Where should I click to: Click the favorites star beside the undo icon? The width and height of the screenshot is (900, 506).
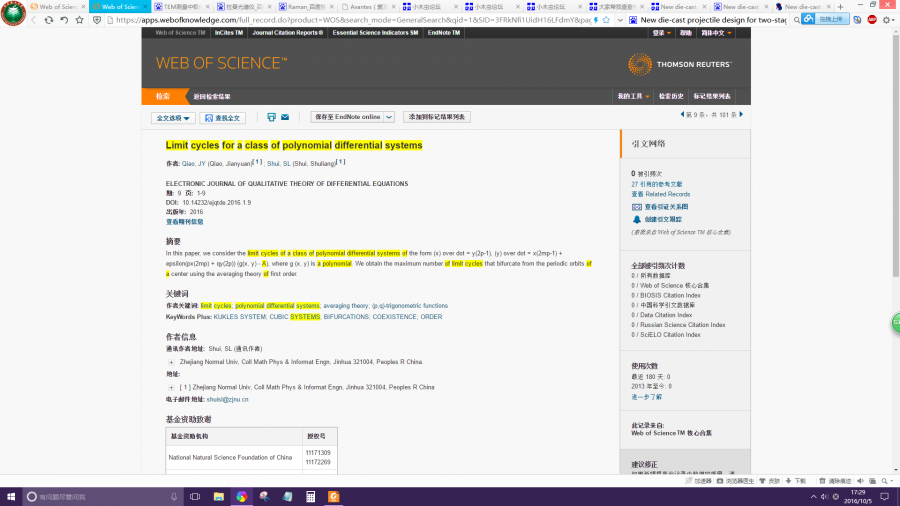(80, 20)
